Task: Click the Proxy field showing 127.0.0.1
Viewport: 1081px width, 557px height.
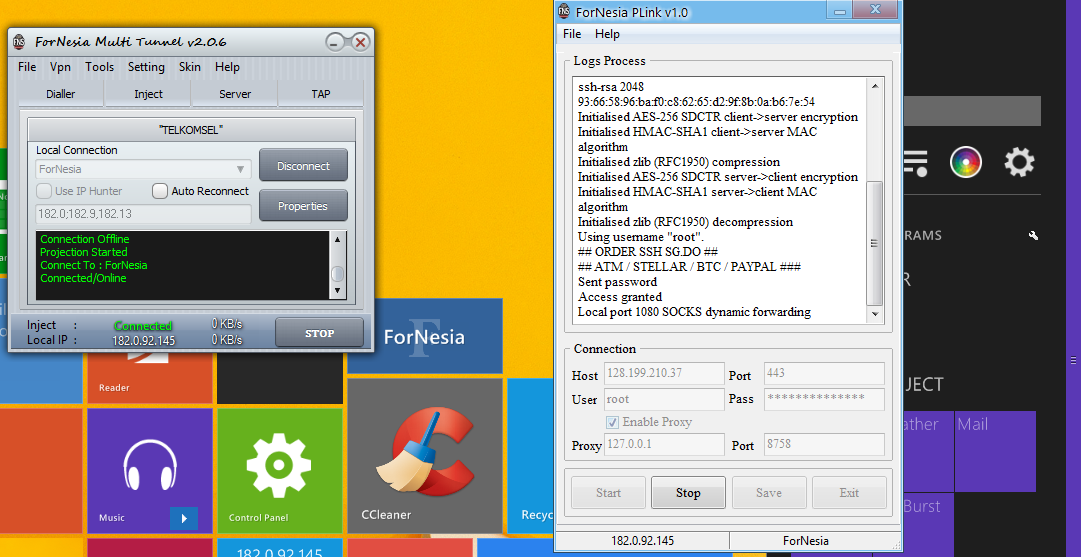Action: 665,444
